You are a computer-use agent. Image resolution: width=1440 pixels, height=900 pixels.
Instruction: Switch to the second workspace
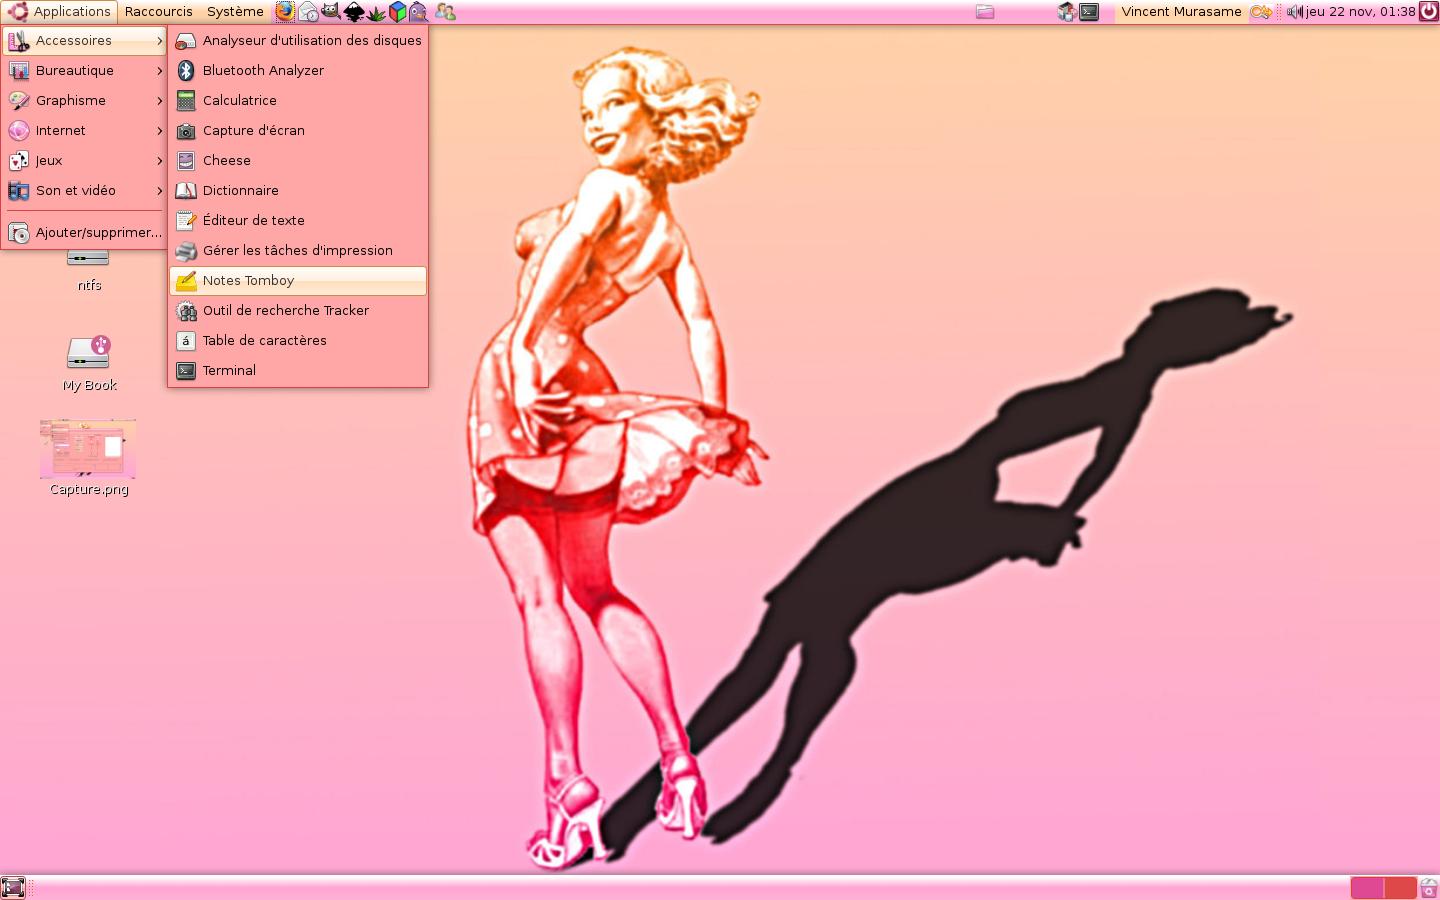coord(1401,887)
